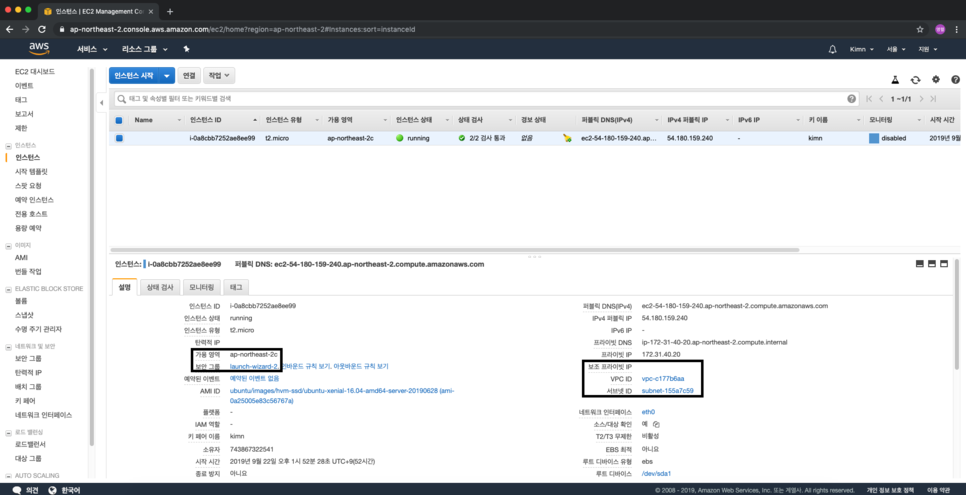The height and width of the screenshot is (495, 966).
Task: Click the horizontal scrollbar under the instance table
Action: [454, 250]
